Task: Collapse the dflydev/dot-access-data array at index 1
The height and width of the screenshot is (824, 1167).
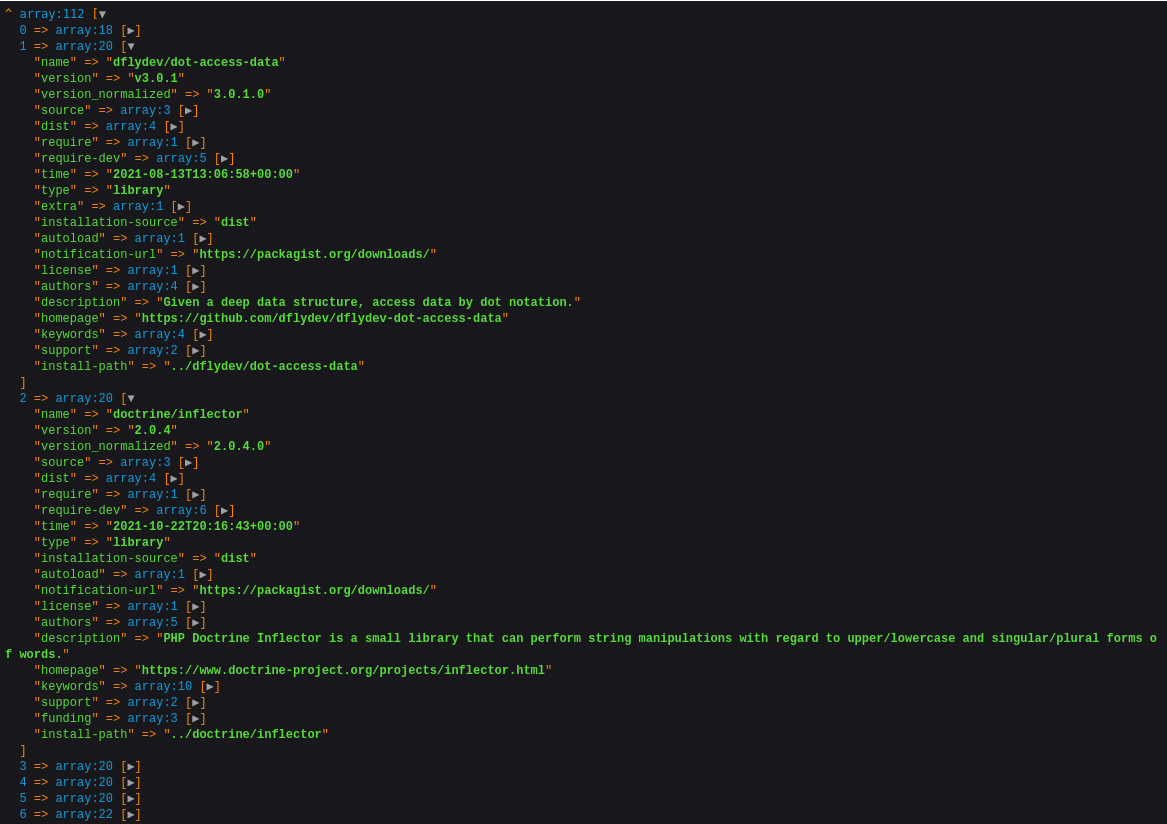Action: [x=131, y=47]
